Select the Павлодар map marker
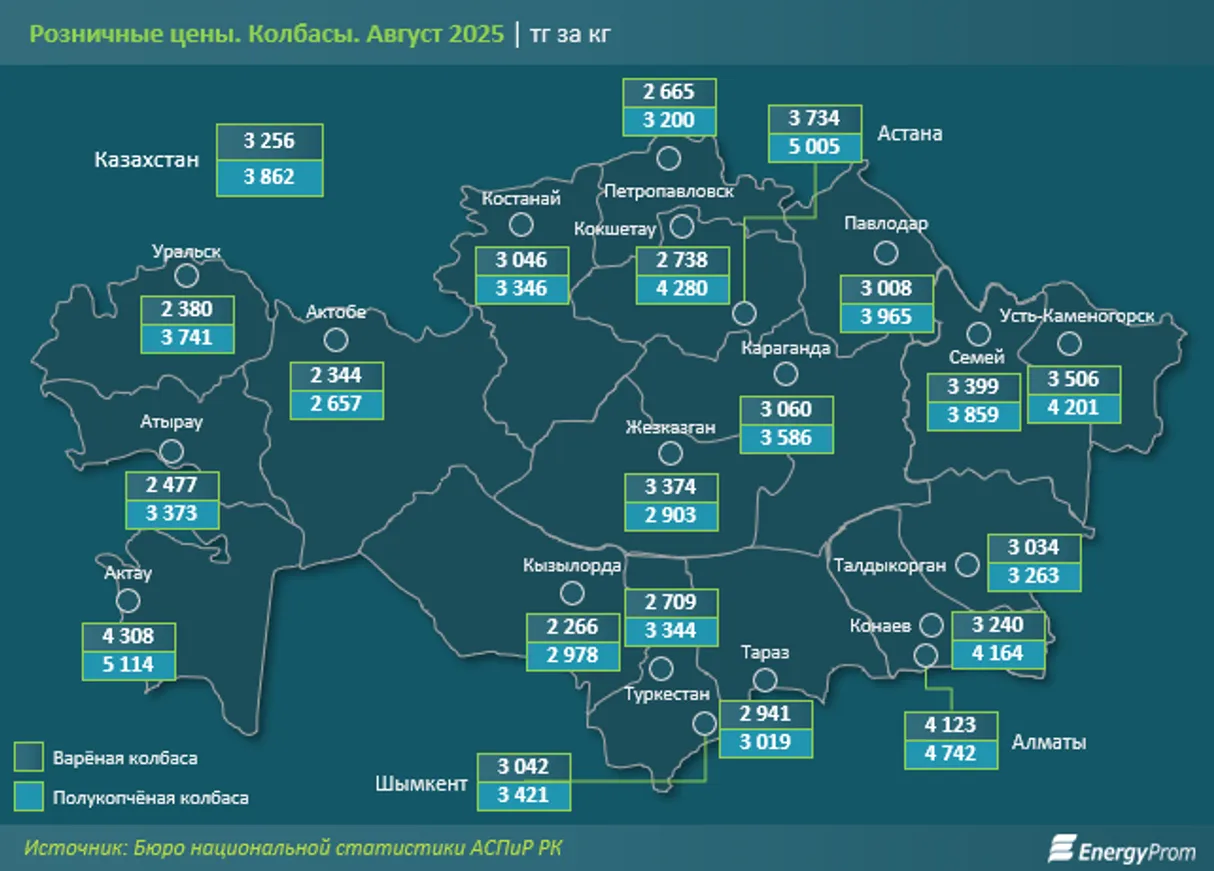Image resolution: width=1214 pixels, height=871 pixels. [x=885, y=252]
